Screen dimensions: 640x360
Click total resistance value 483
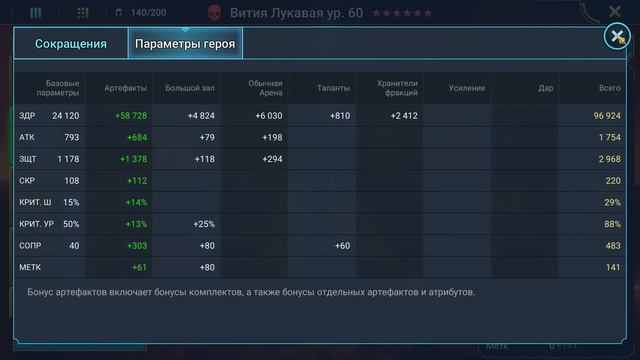tap(613, 246)
